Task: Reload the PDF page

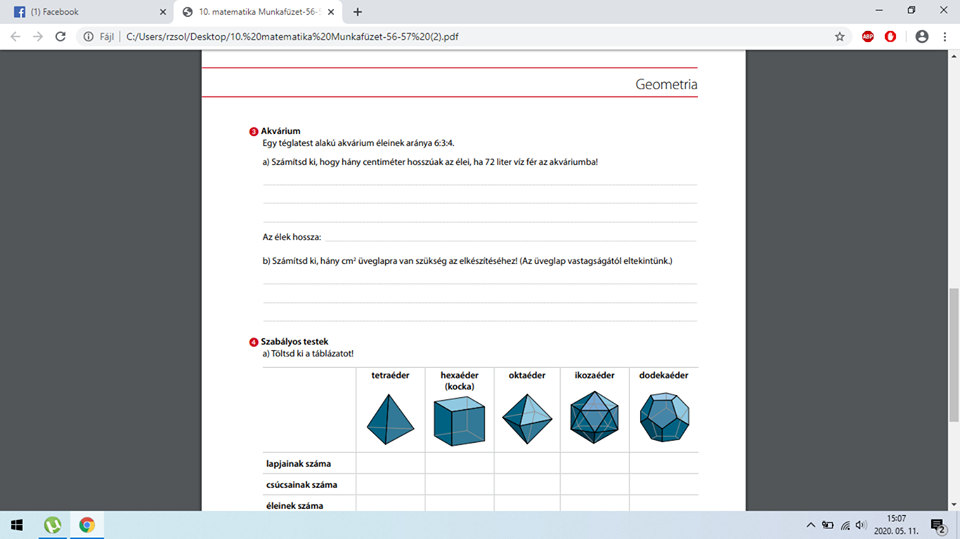Action: click(60, 36)
